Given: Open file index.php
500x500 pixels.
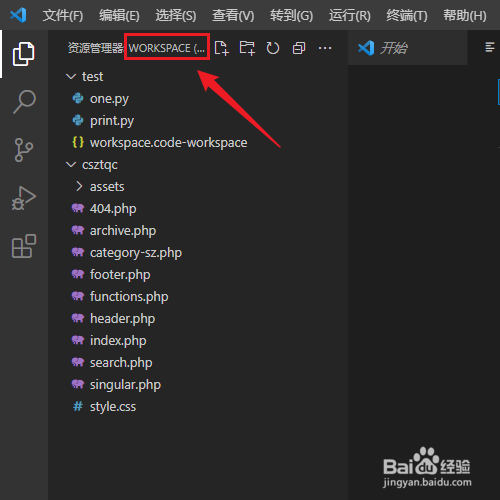Looking at the screenshot, I should [118, 341].
